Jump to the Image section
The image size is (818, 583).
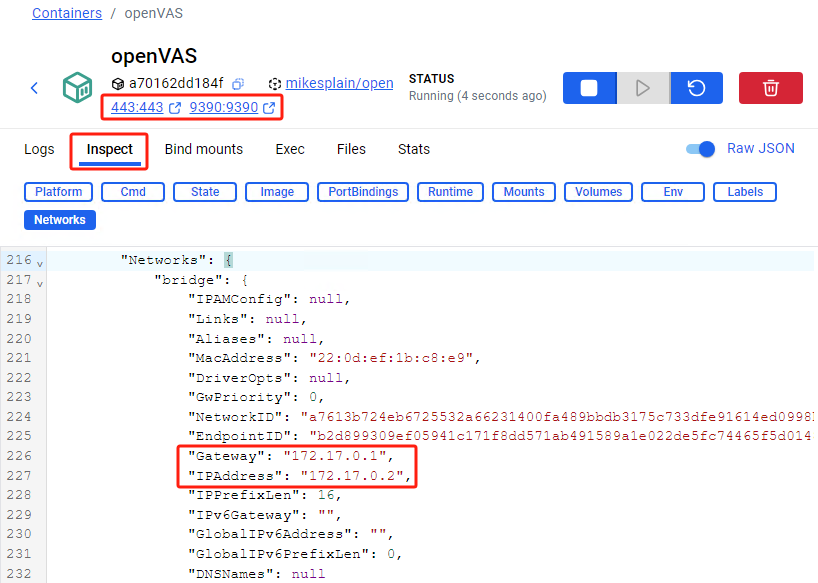[277, 192]
